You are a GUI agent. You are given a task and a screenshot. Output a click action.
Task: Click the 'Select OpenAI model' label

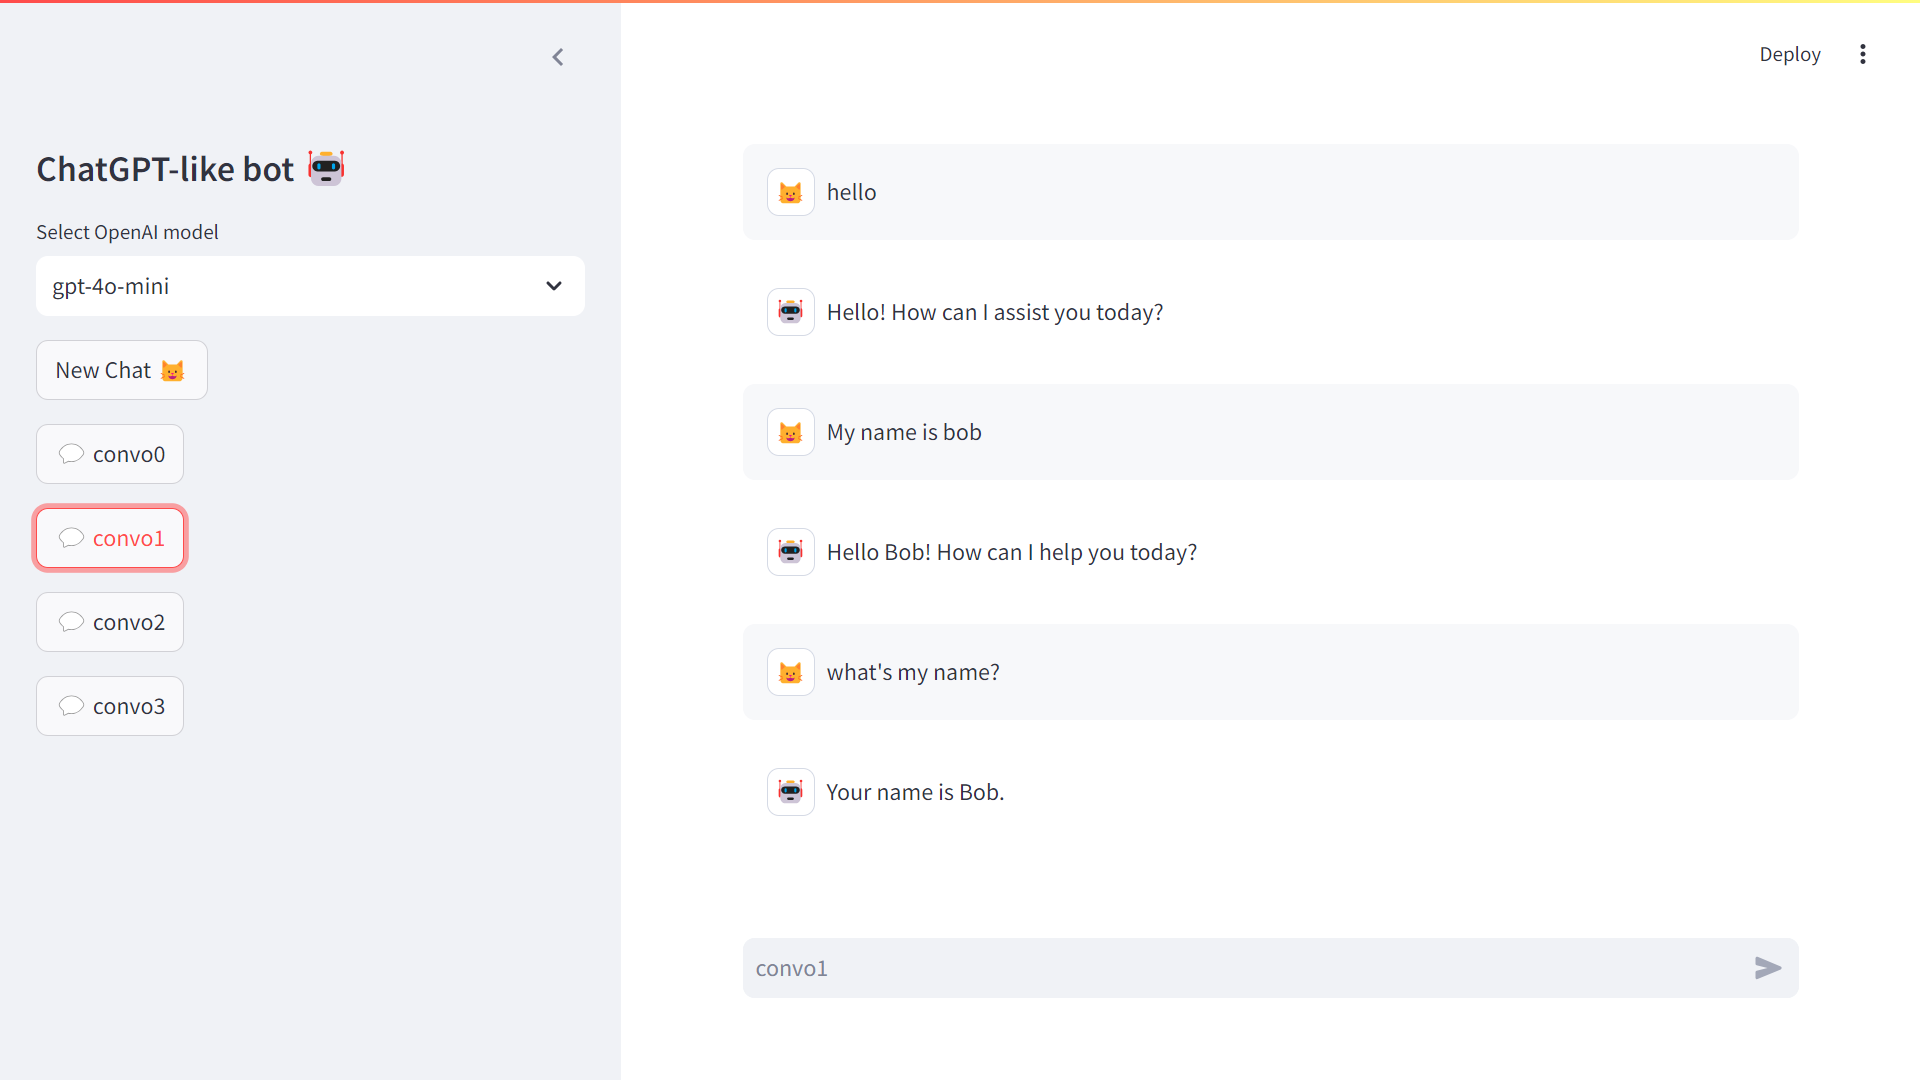point(128,232)
